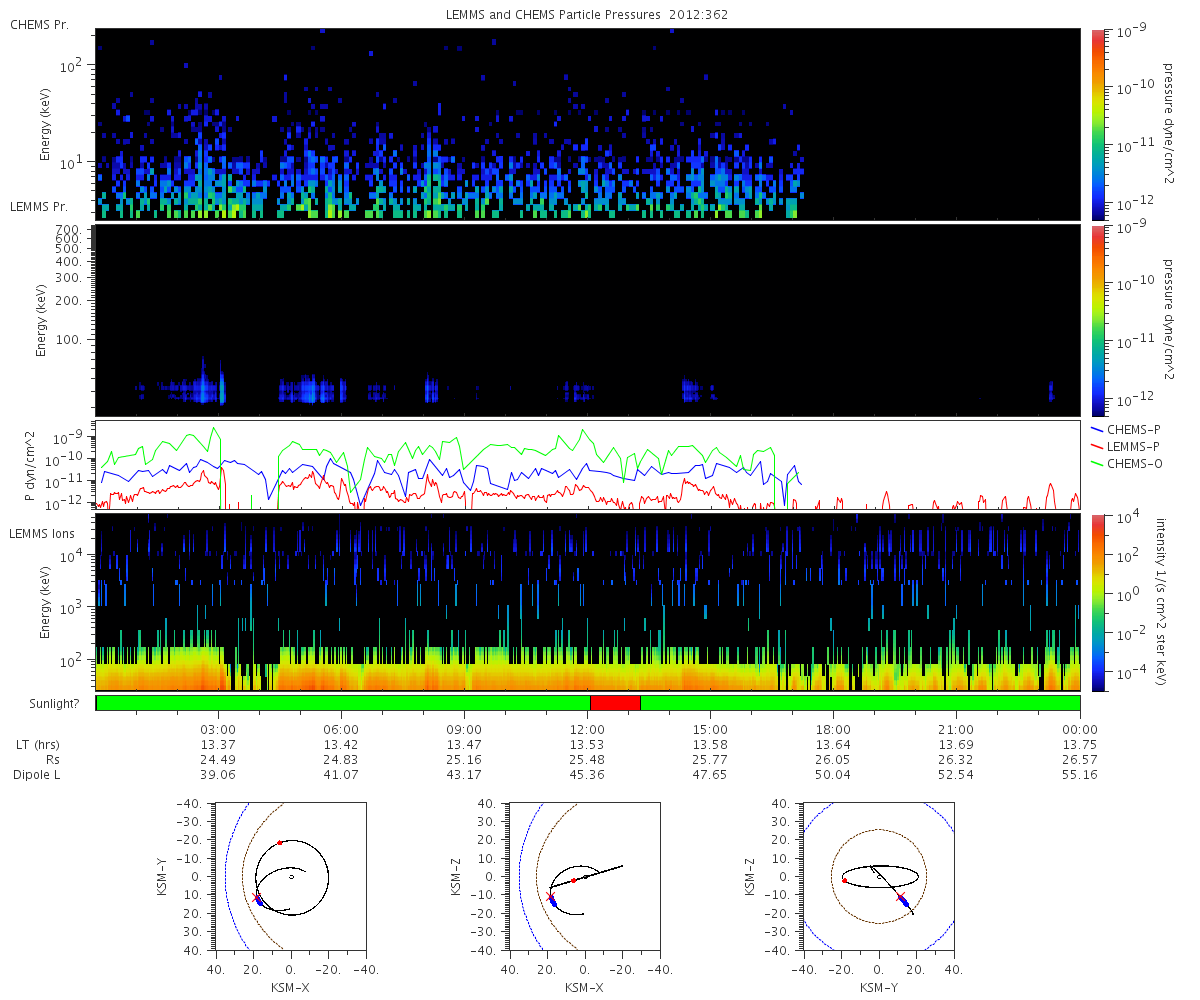Viewport: 1200px width, 1000px height.
Task: Click Dipole L value 55.16
Action: pos(1079,775)
